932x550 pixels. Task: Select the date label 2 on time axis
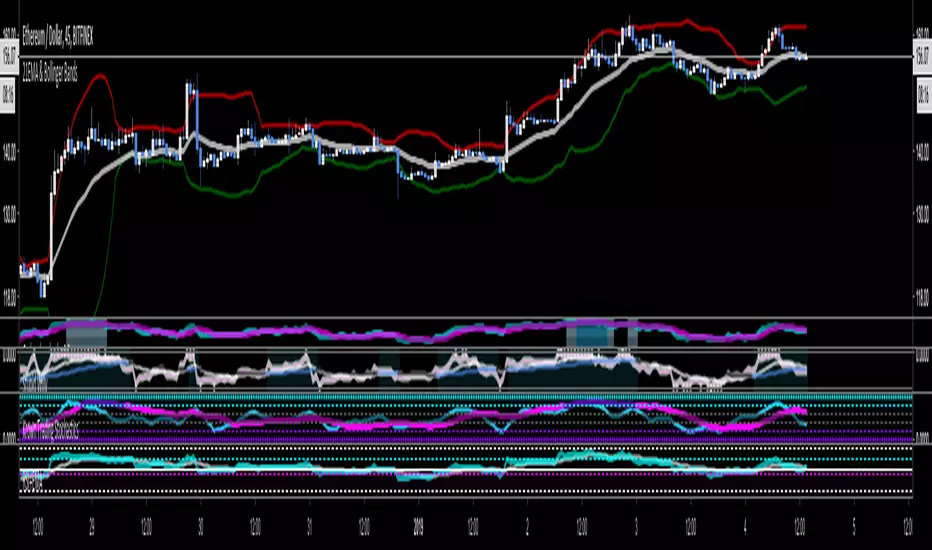tap(527, 527)
